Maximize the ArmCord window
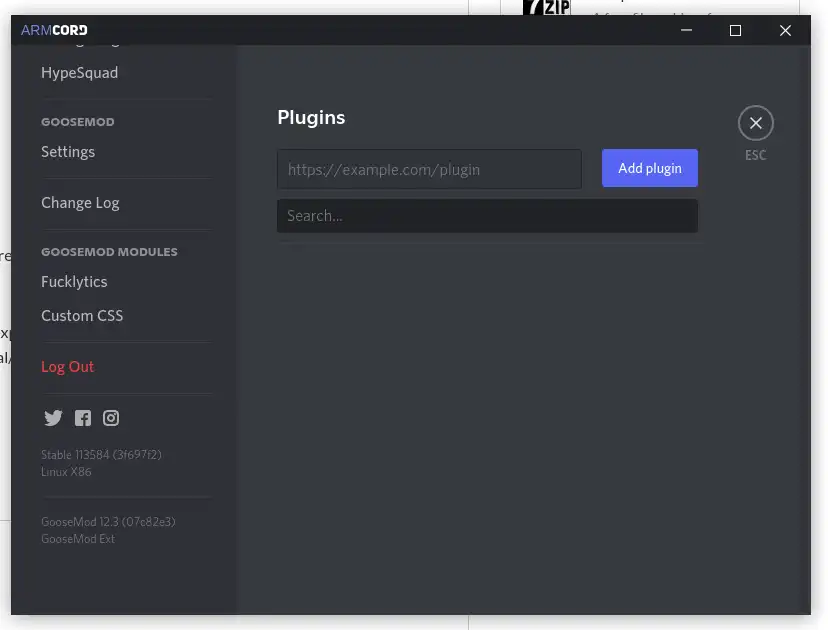828x630 pixels. tap(735, 30)
